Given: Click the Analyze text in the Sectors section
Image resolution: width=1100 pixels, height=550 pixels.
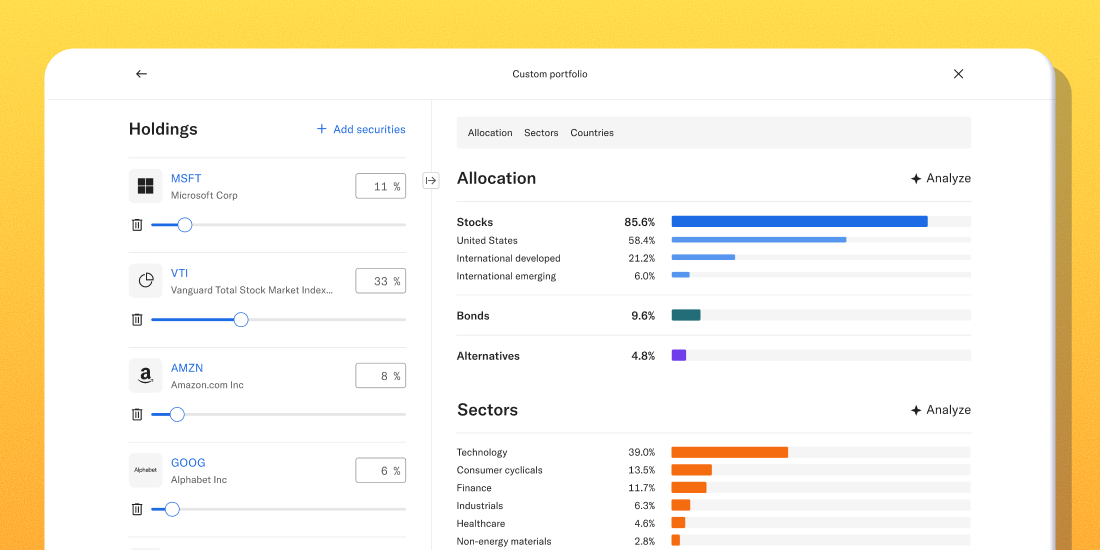Looking at the screenshot, I should point(948,410).
